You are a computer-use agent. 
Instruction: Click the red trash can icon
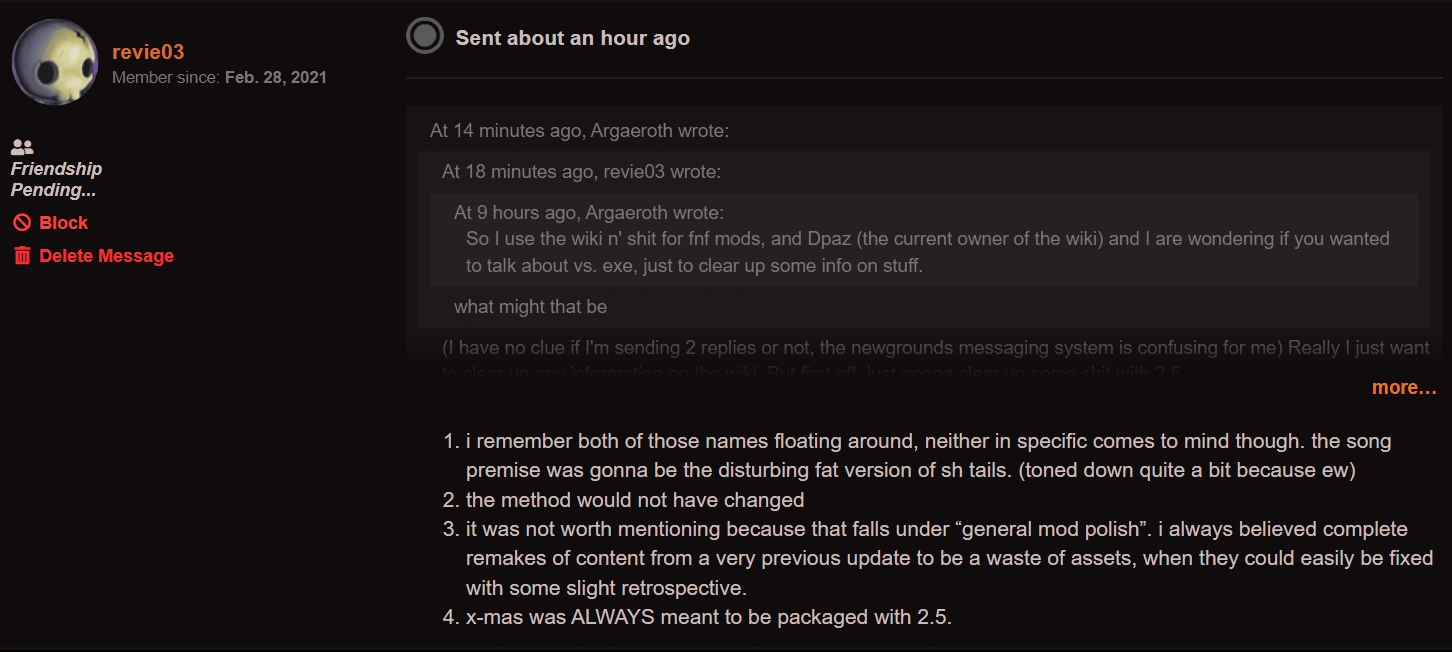click(22, 256)
